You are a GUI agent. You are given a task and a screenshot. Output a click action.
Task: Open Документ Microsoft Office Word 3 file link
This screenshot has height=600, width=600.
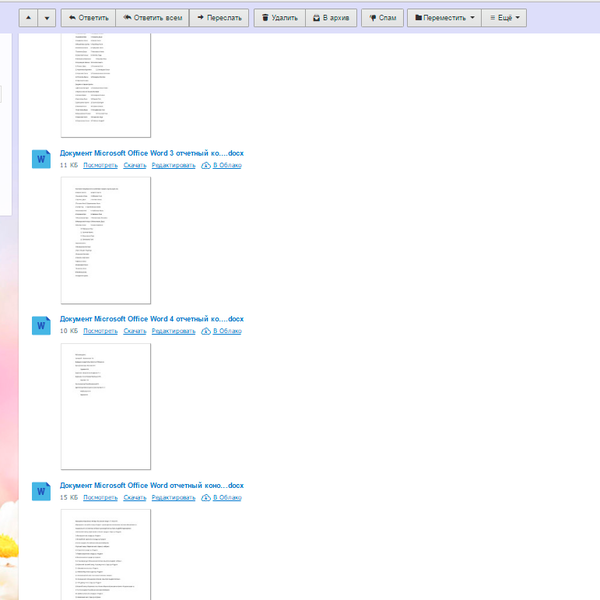click(x=151, y=153)
